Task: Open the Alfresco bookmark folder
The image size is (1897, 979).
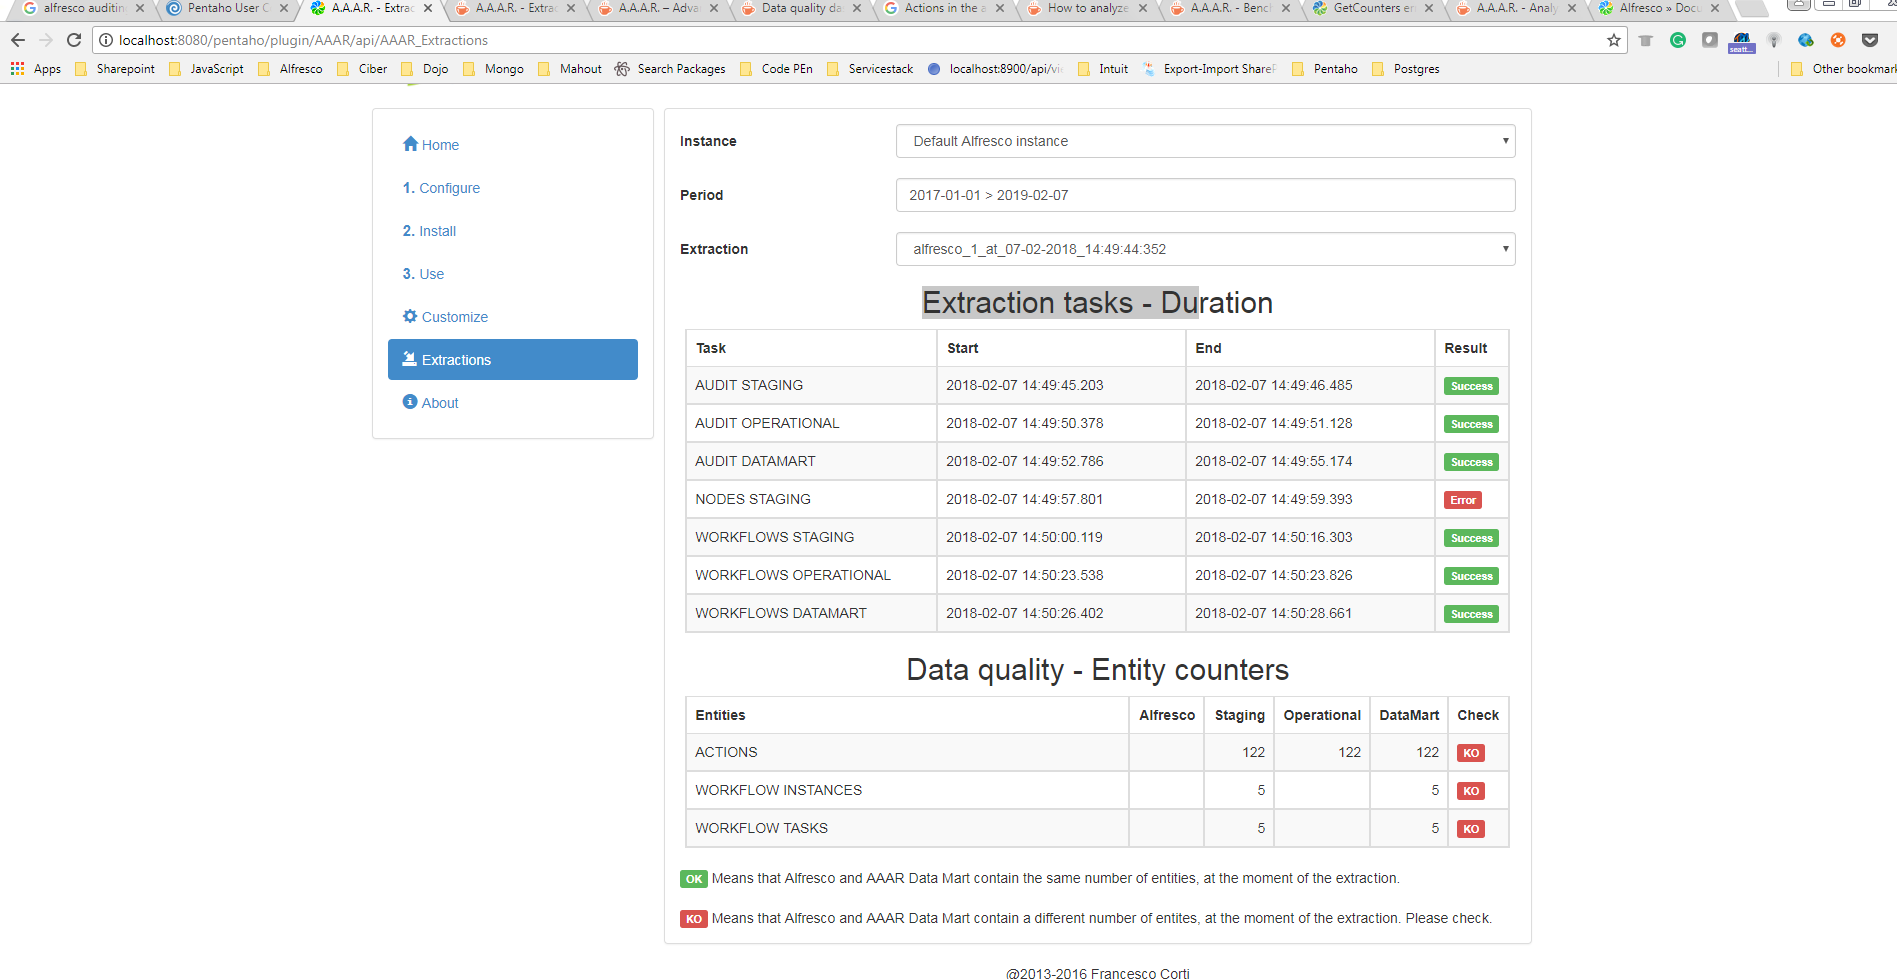Action: tap(290, 69)
